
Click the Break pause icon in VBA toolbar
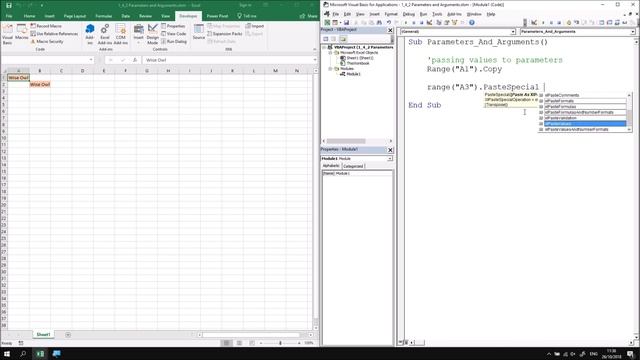[x=413, y=23]
